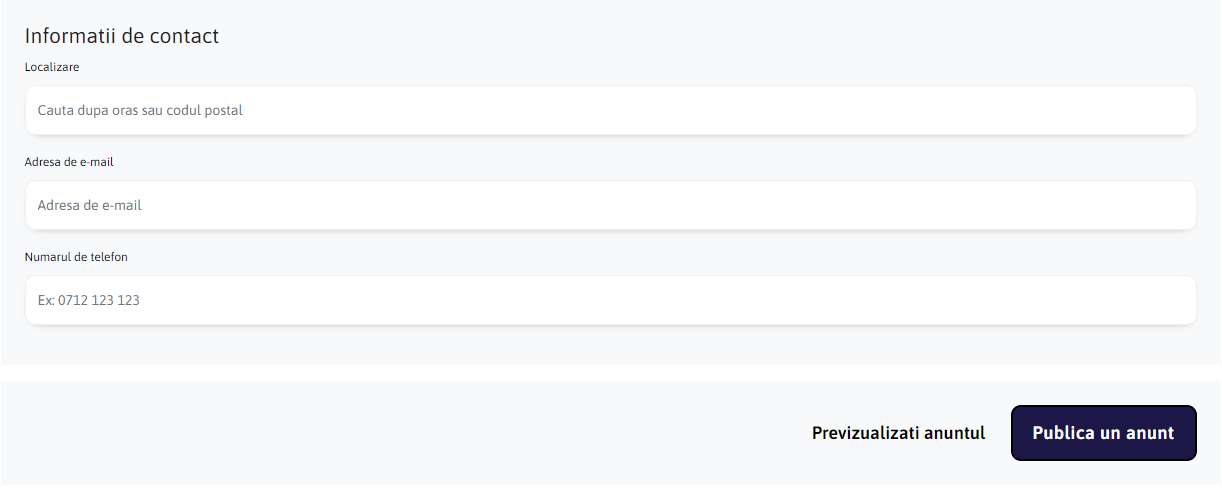This screenshot has width=1222, height=489.
Task: Open Previzualizati anuntul preview link
Action: click(x=898, y=433)
